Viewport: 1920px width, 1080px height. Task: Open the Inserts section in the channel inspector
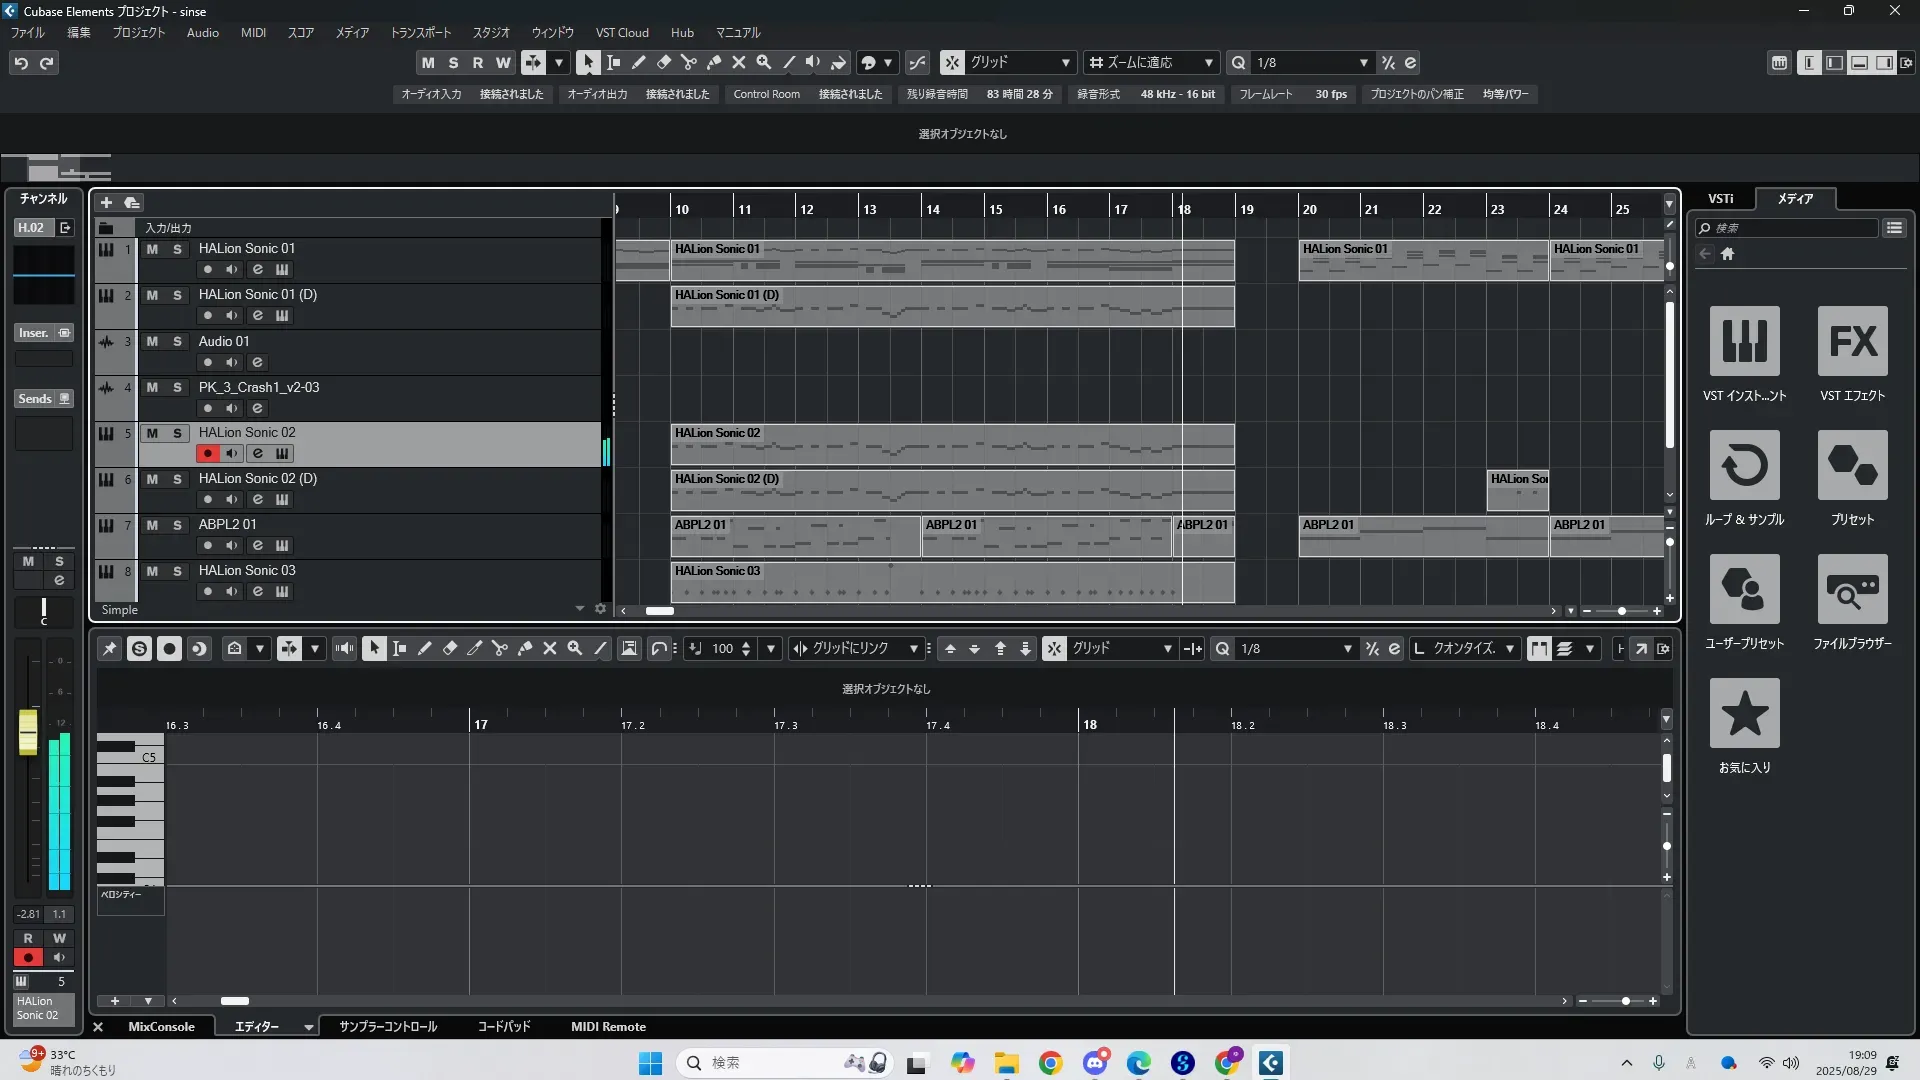tap(34, 333)
